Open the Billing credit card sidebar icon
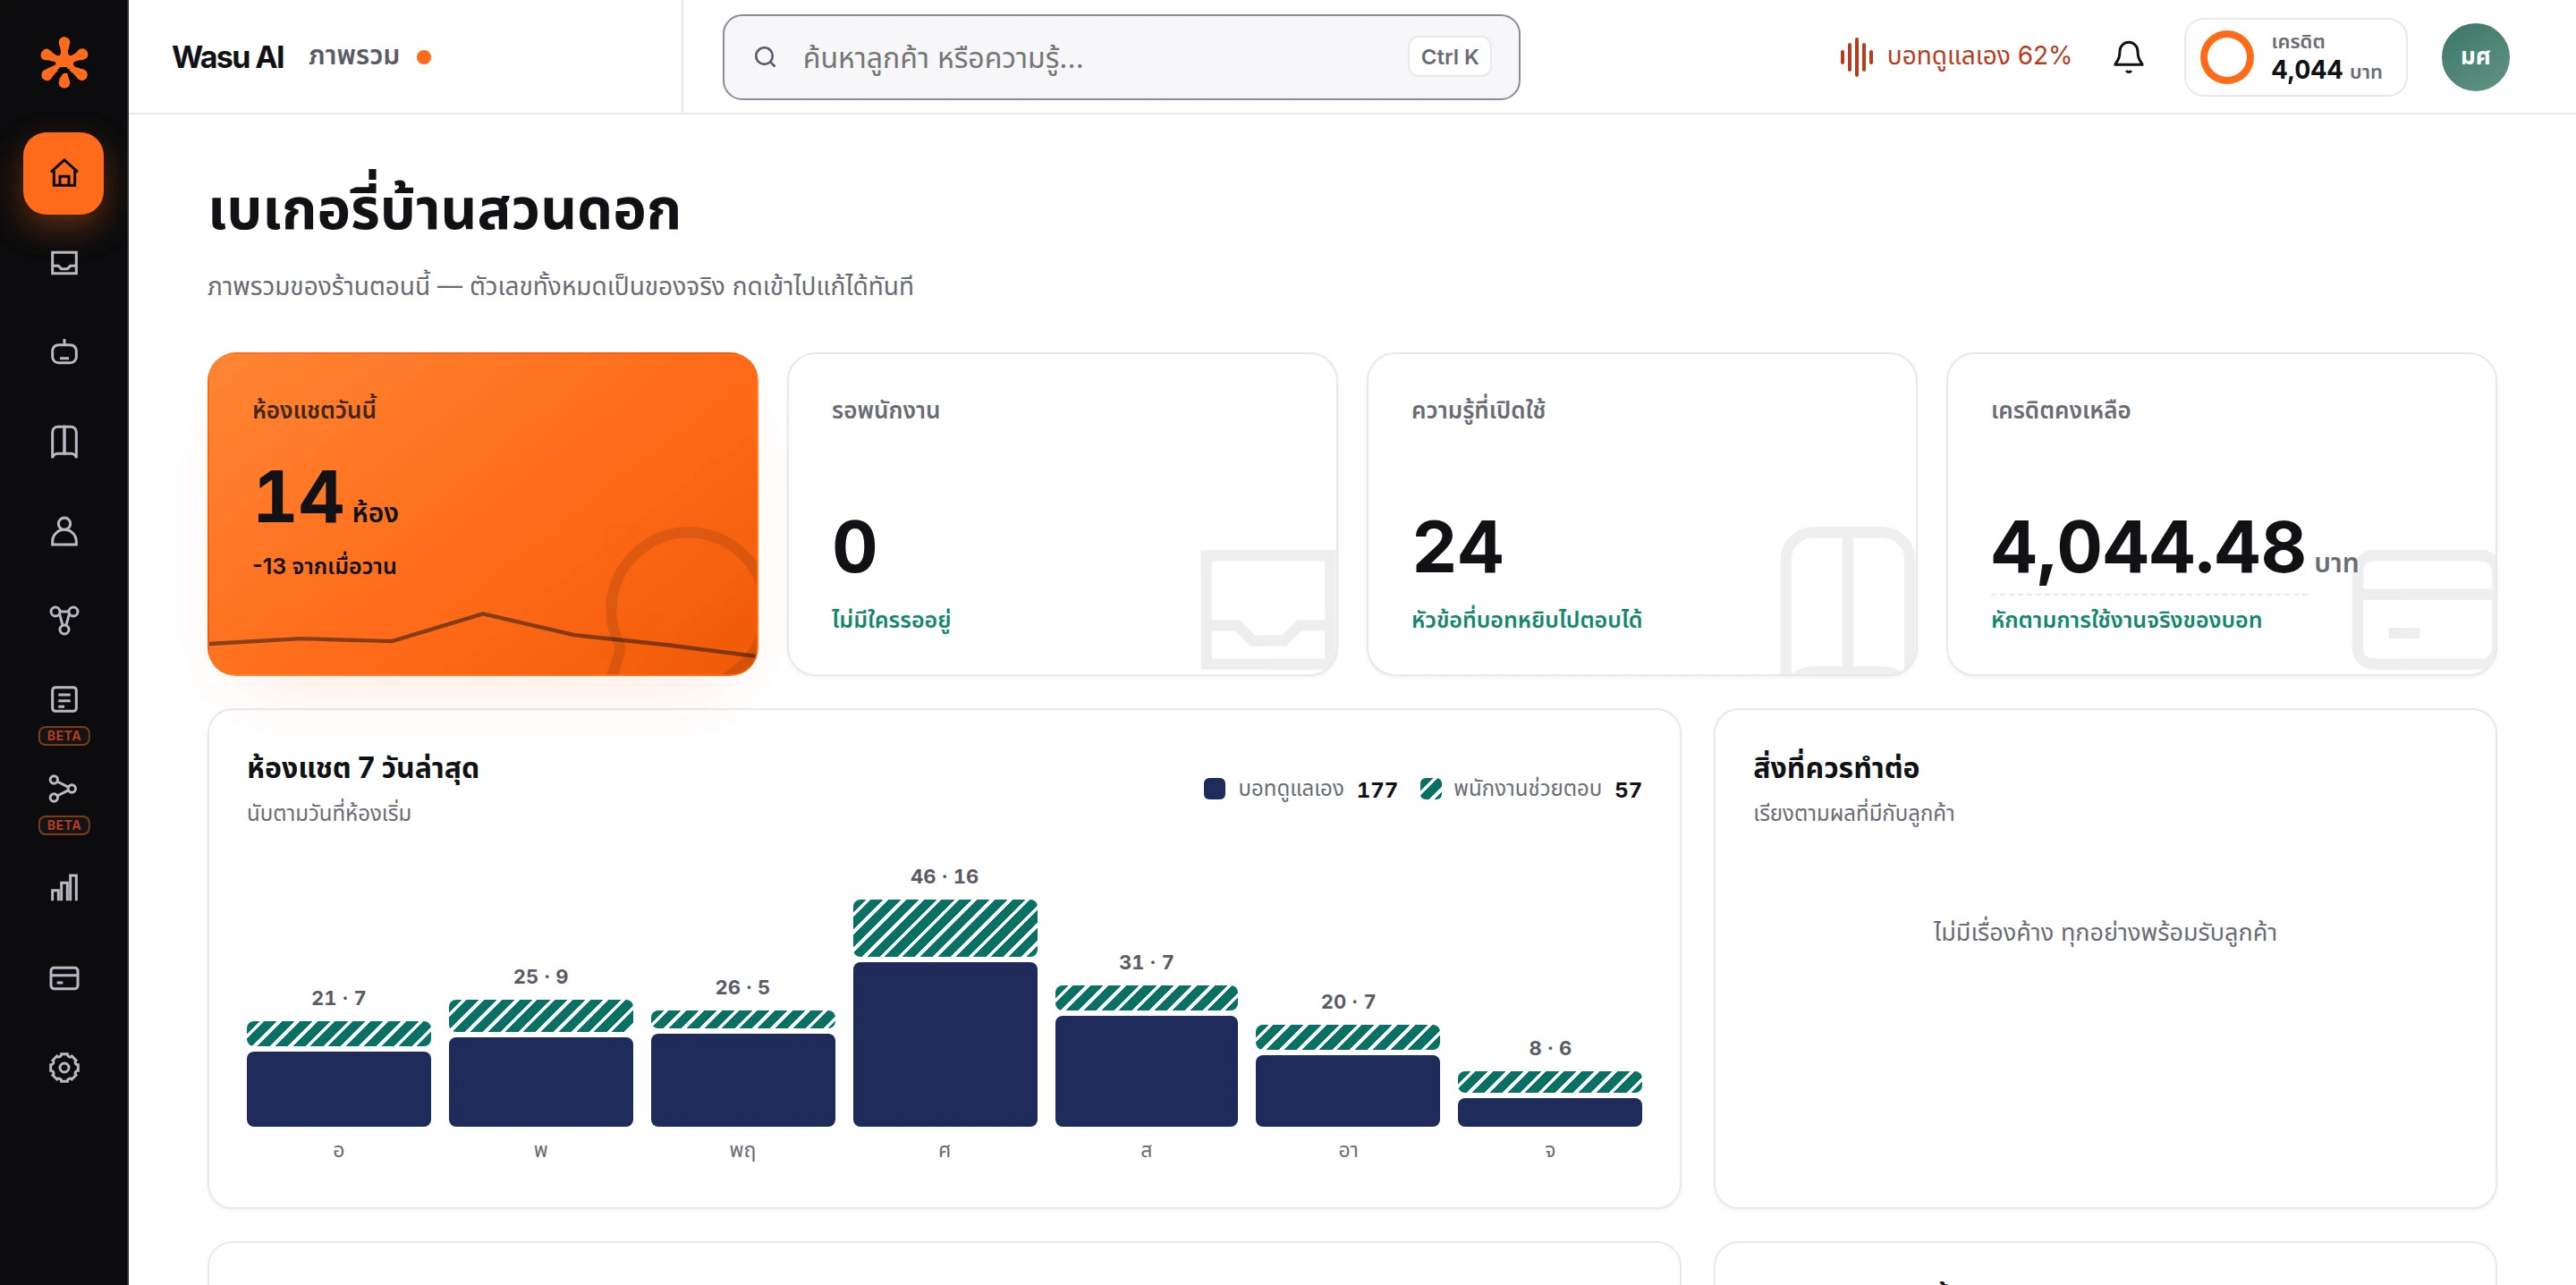The width and height of the screenshot is (2576, 1285). coord(64,978)
